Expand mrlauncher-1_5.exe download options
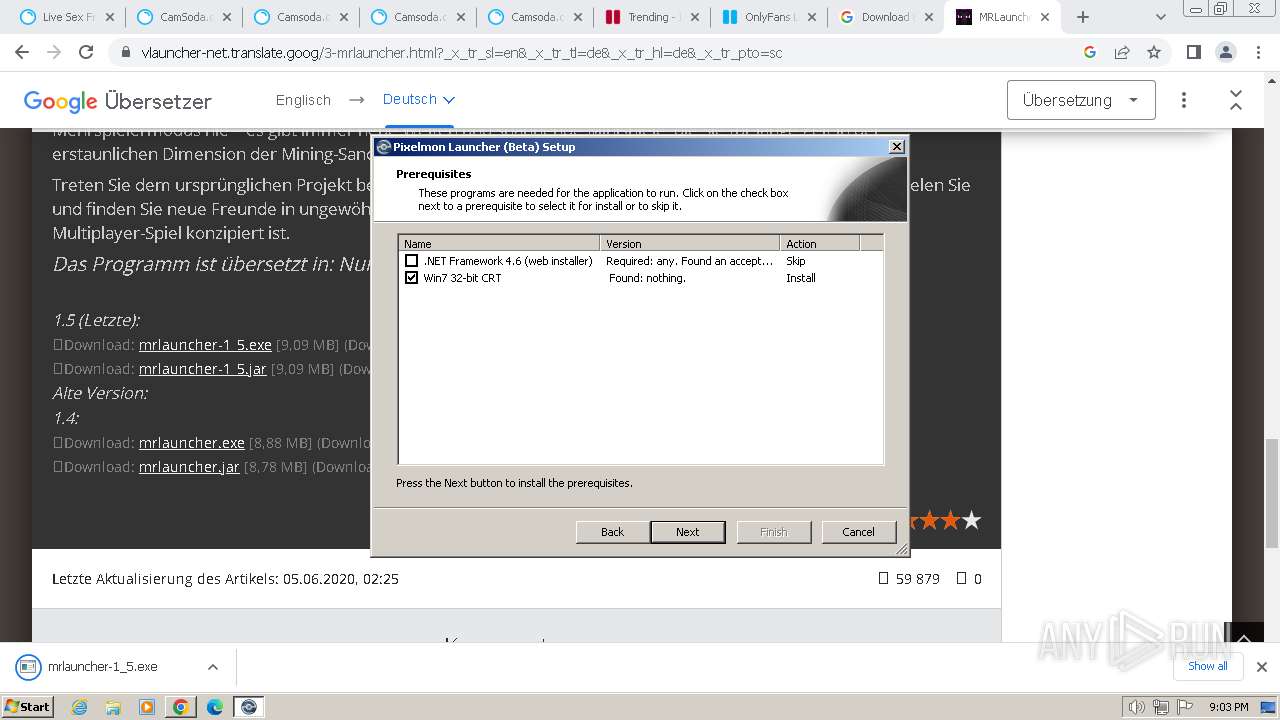 click(212, 667)
